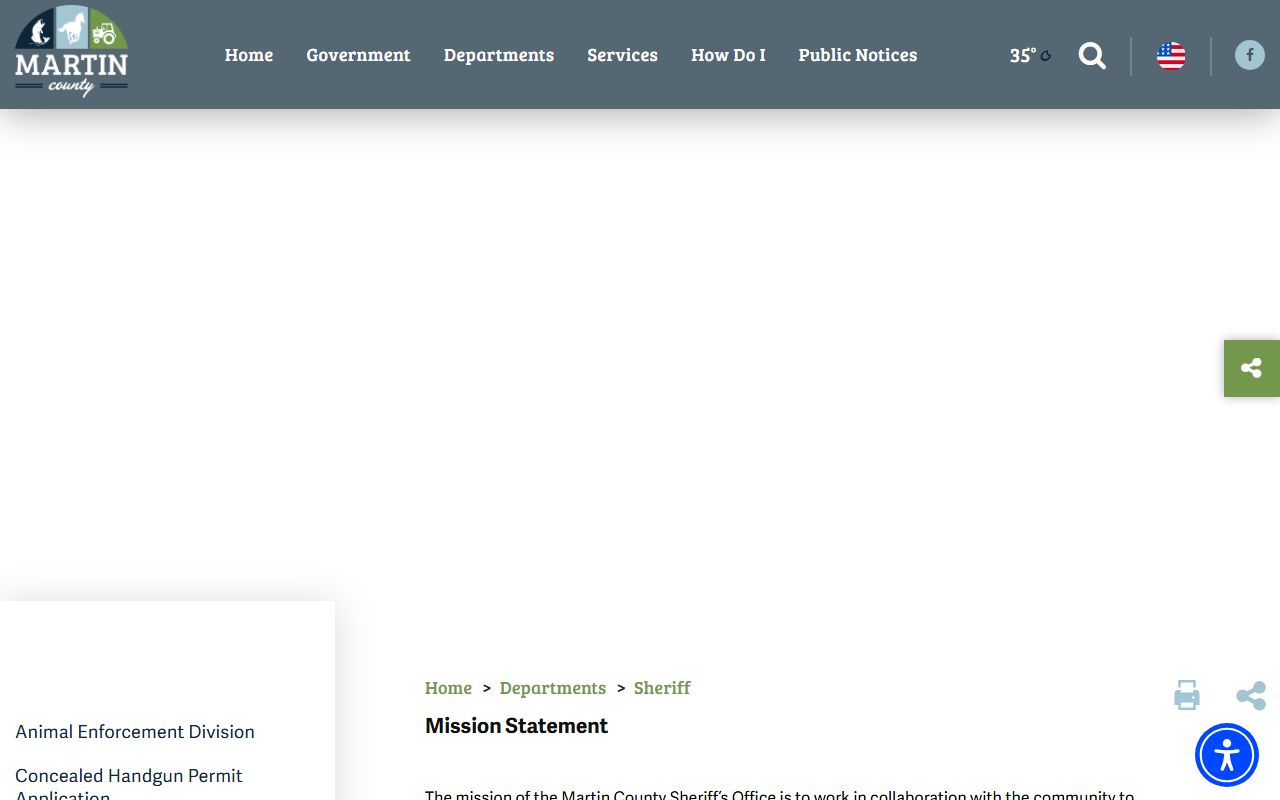Open the How Do I menu

pos(728,55)
